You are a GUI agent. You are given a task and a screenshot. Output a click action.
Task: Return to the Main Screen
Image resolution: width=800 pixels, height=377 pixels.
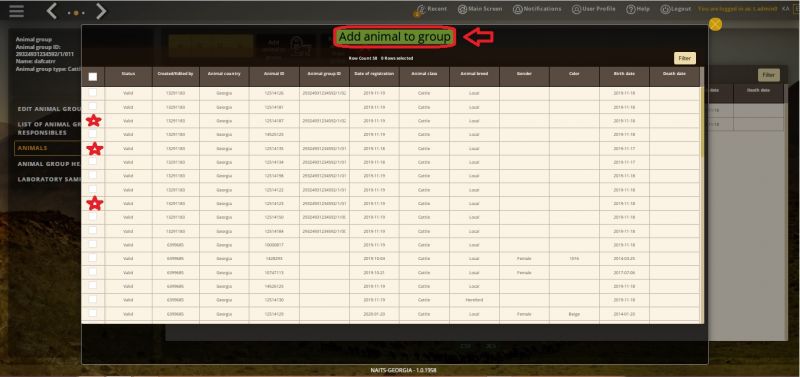point(480,9)
